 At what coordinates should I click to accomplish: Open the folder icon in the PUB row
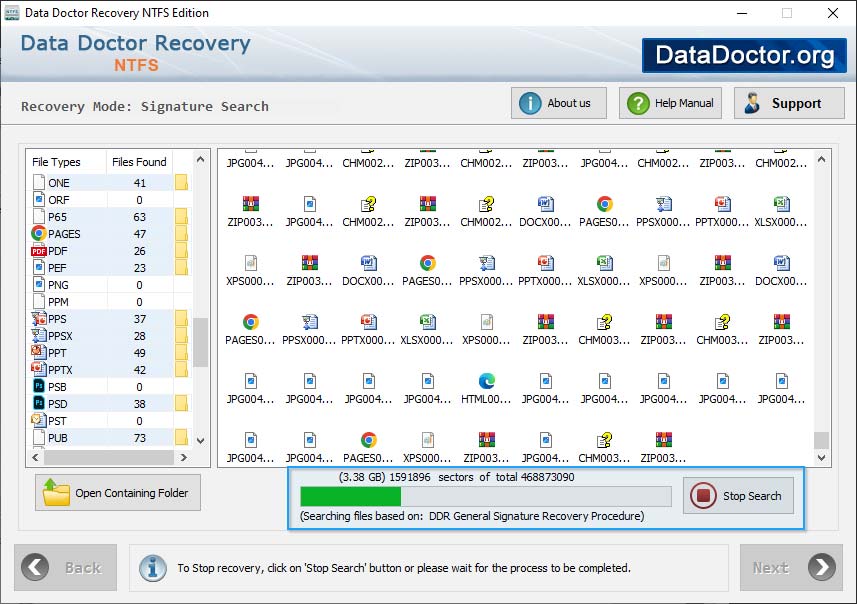click(x=181, y=437)
